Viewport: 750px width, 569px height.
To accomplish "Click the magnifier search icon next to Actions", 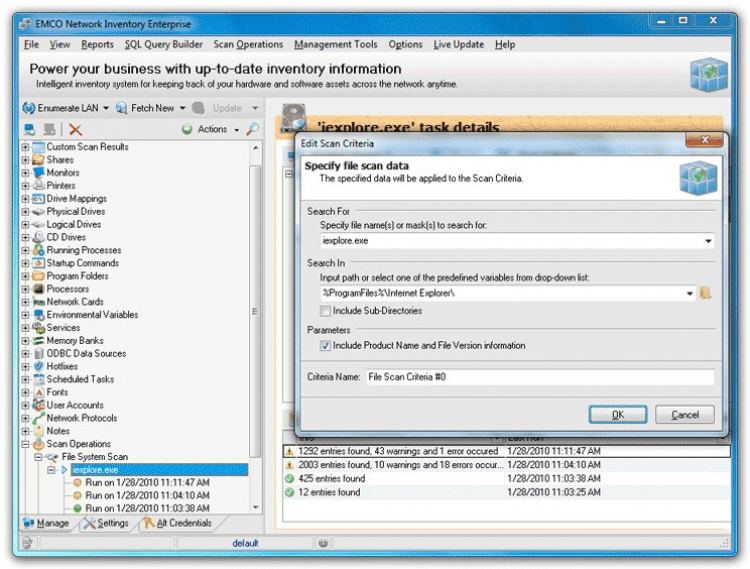I will [x=253, y=129].
